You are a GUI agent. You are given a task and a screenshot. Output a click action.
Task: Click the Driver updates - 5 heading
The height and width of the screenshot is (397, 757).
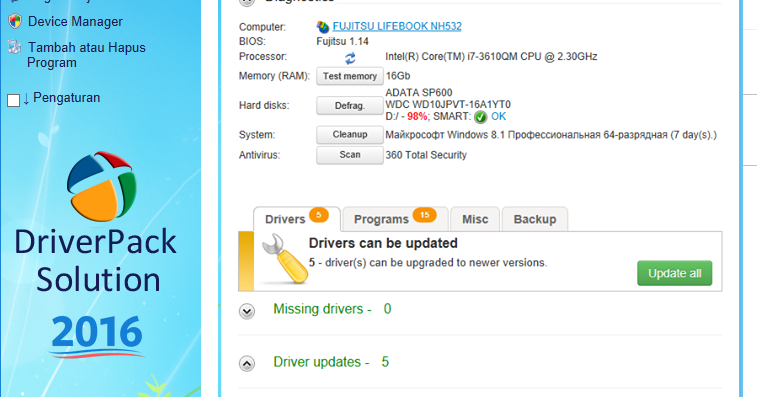331,362
